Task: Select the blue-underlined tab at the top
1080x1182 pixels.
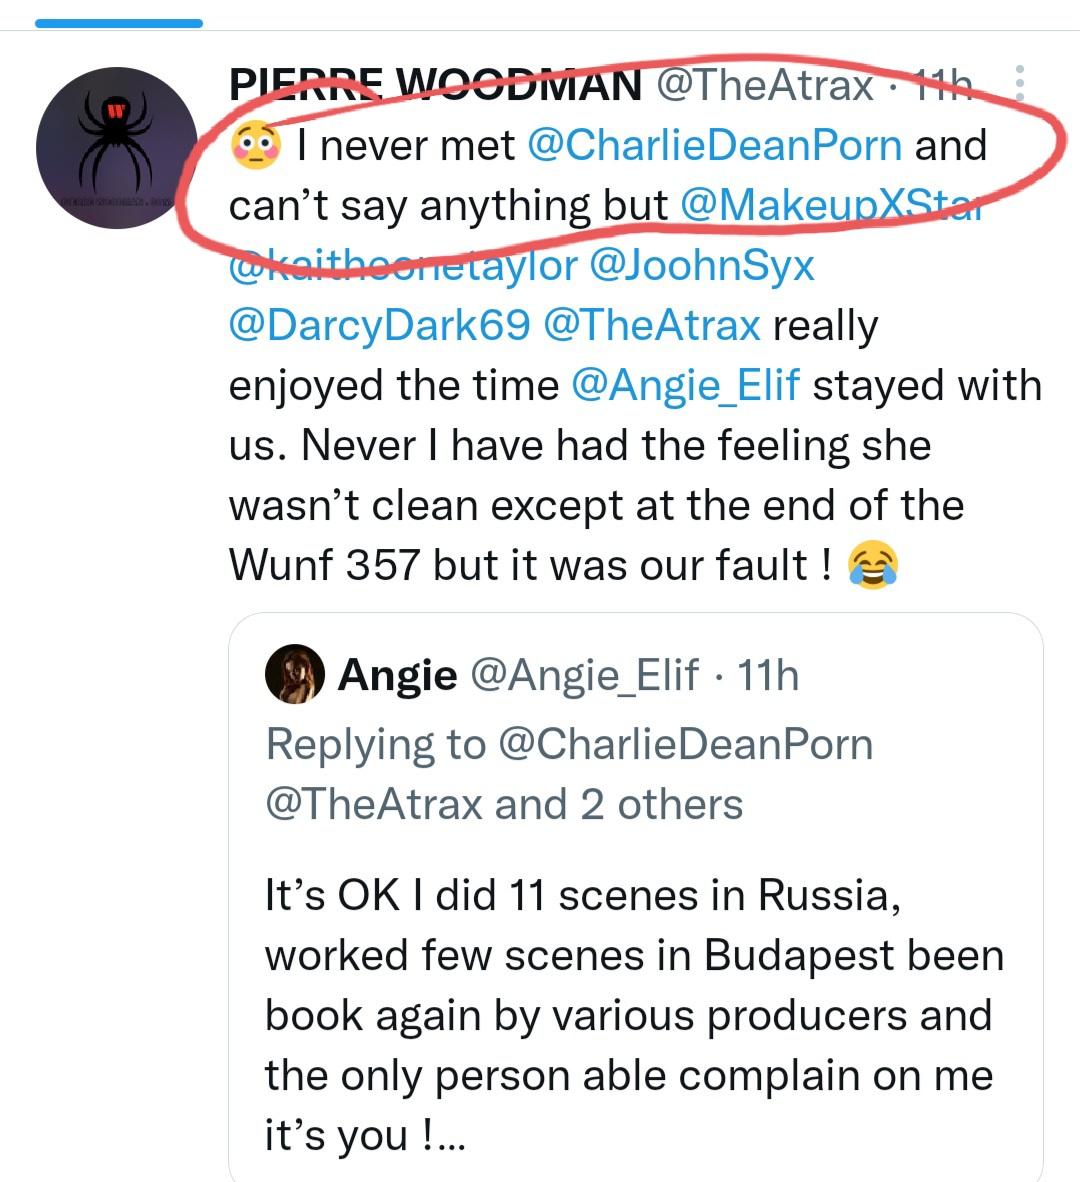Action: pyautogui.click(x=119, y=22)
